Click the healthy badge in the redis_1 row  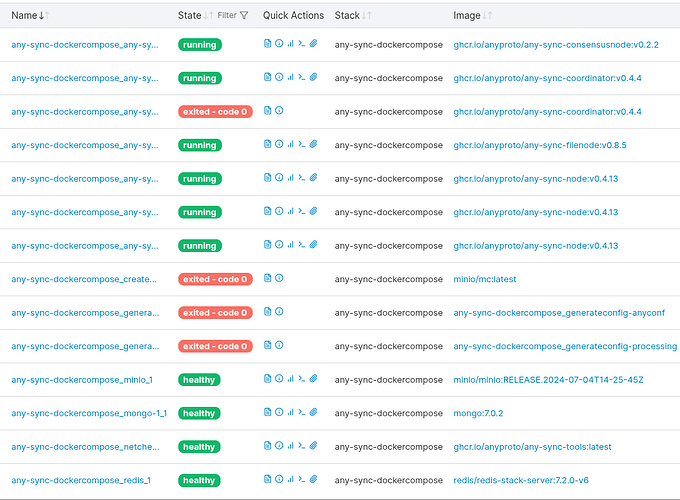(199, 480)
